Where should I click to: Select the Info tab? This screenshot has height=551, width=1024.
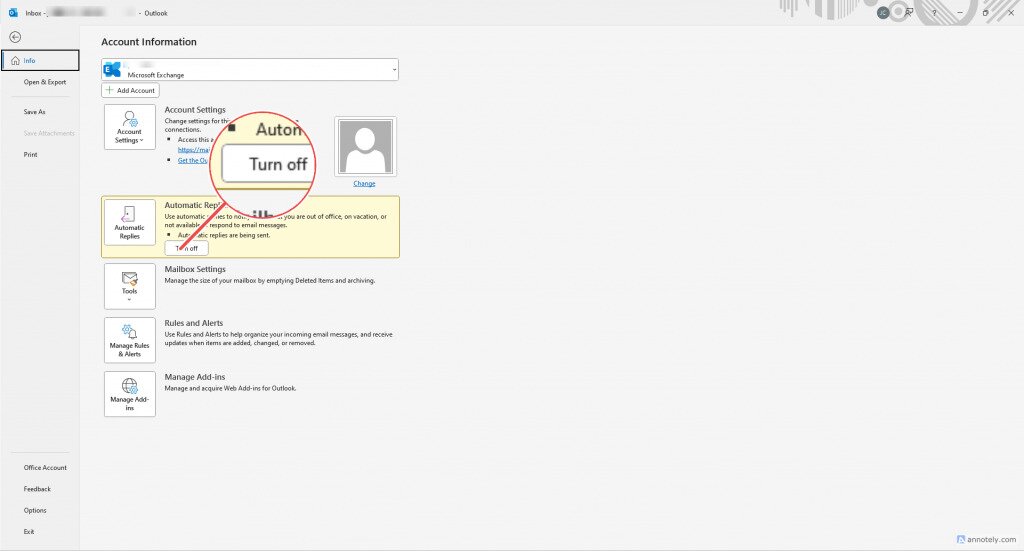click(40, 60)
